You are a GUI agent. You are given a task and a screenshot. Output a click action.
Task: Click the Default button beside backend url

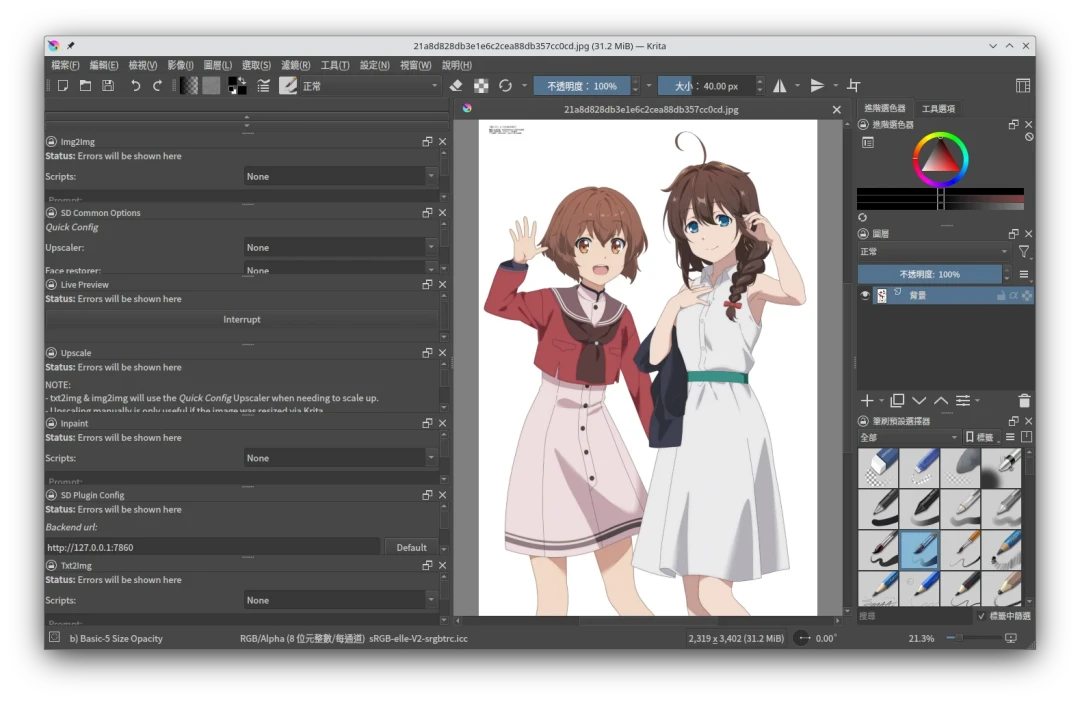coord(411,548)
